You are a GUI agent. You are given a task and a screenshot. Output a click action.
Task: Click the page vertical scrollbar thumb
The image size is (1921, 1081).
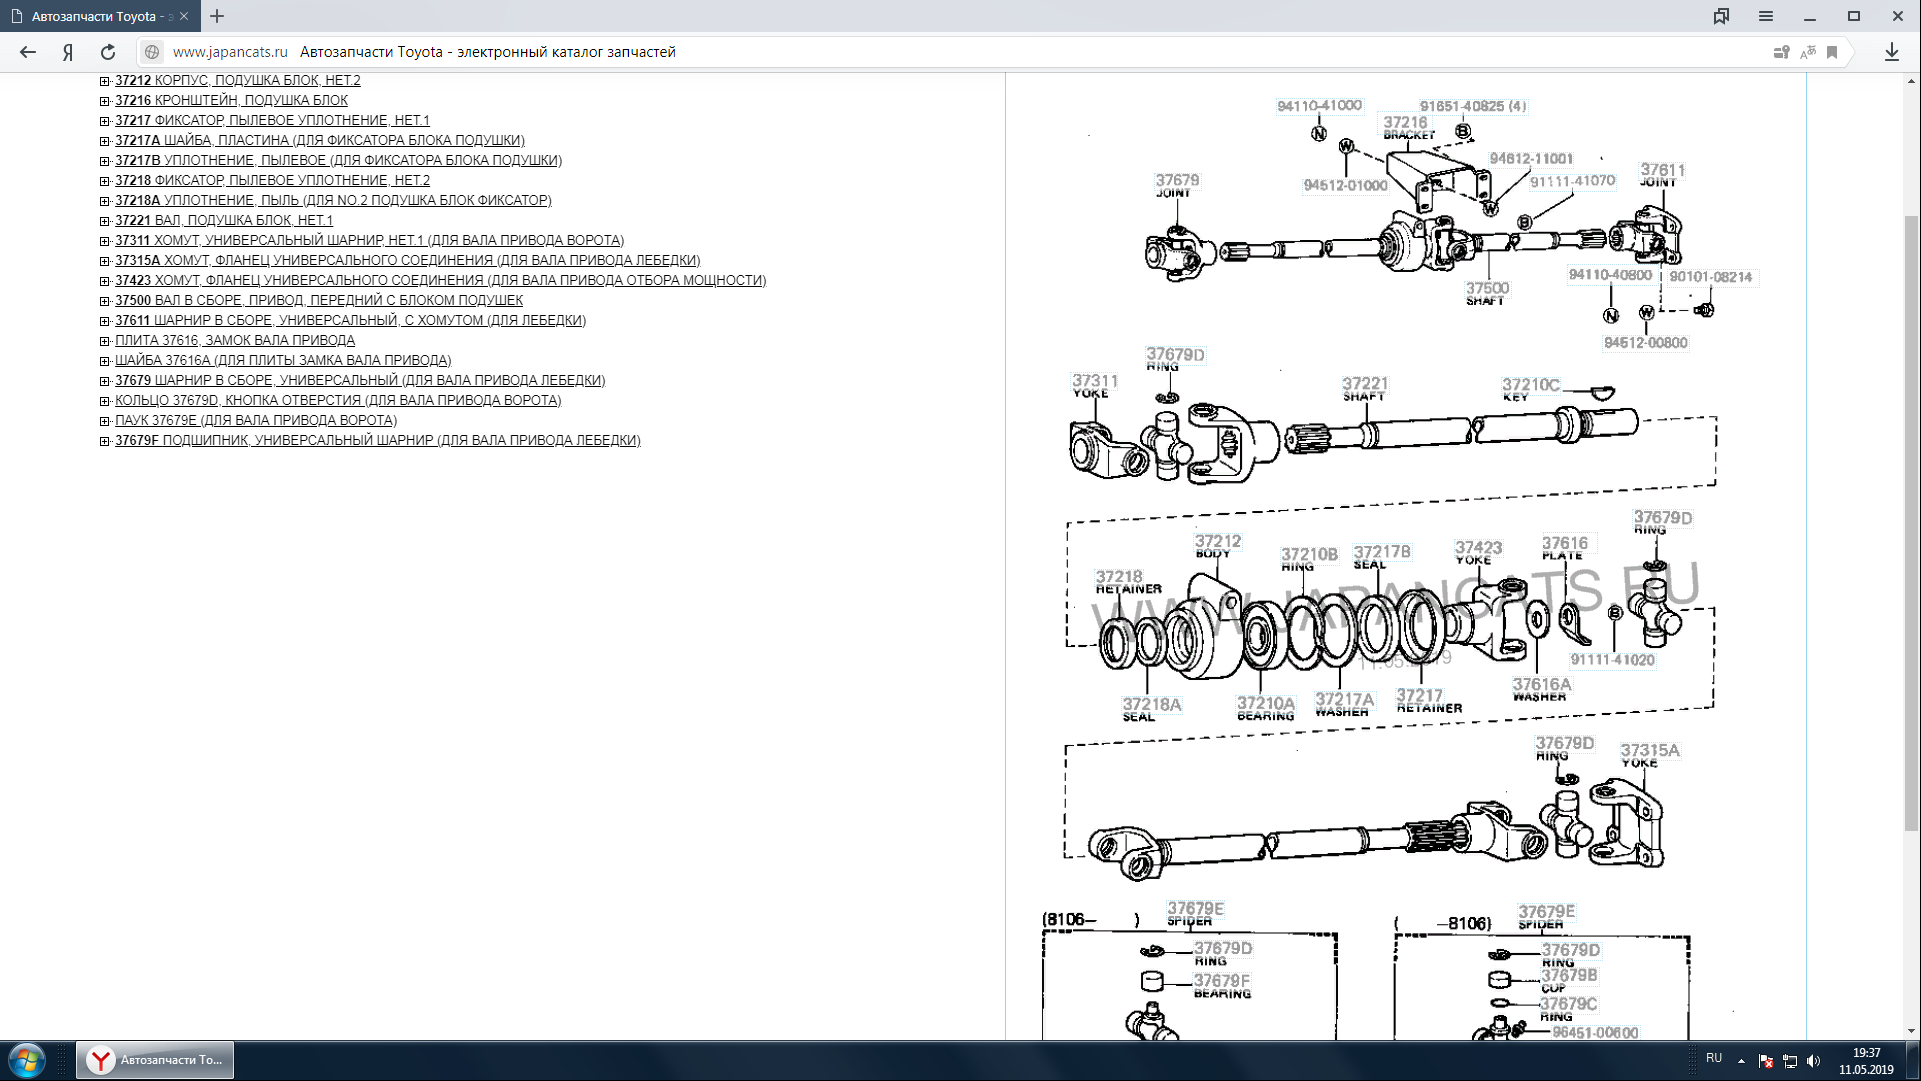tap(1912, 523)
